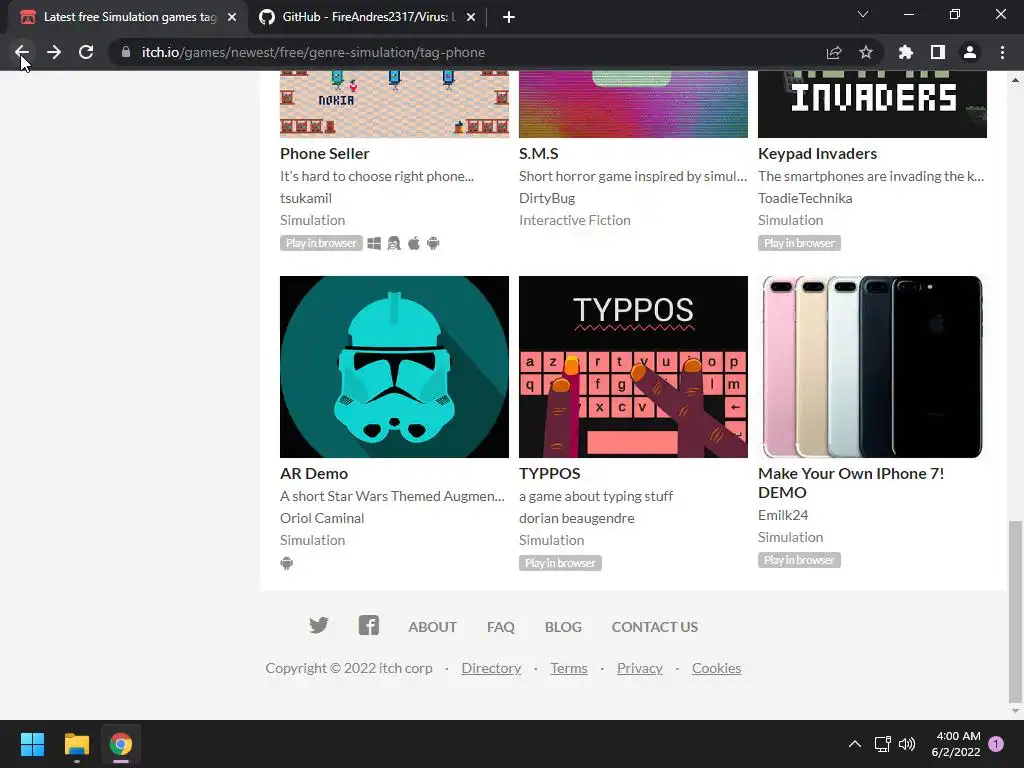The image size is (1024, 768).
Task: Toggle the browser side panel icon
Action: click(x=938, y=52)
